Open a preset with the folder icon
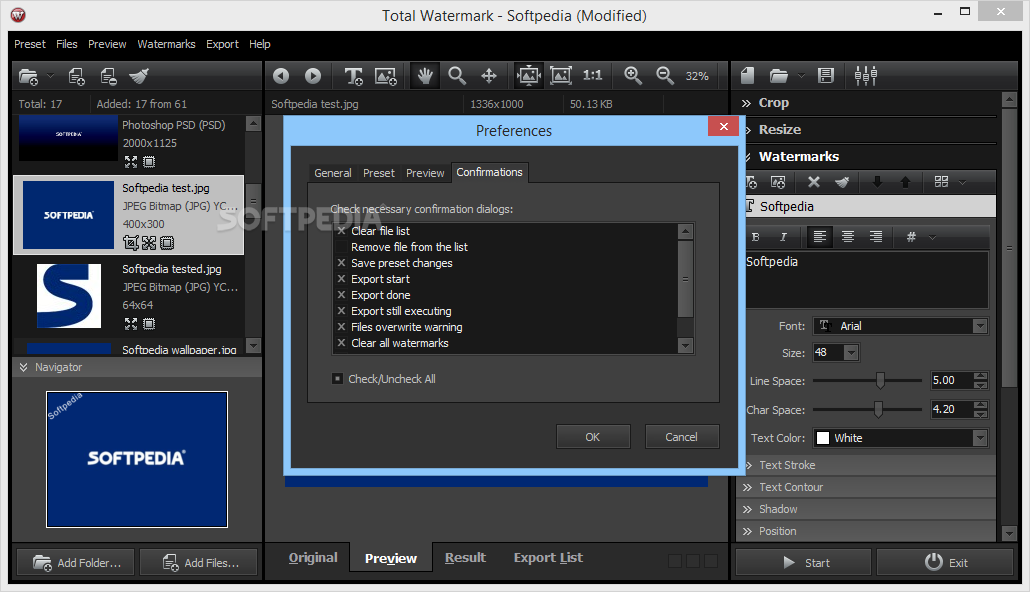The height and width of the screenshot is (592, 1030). pos(779,76)
